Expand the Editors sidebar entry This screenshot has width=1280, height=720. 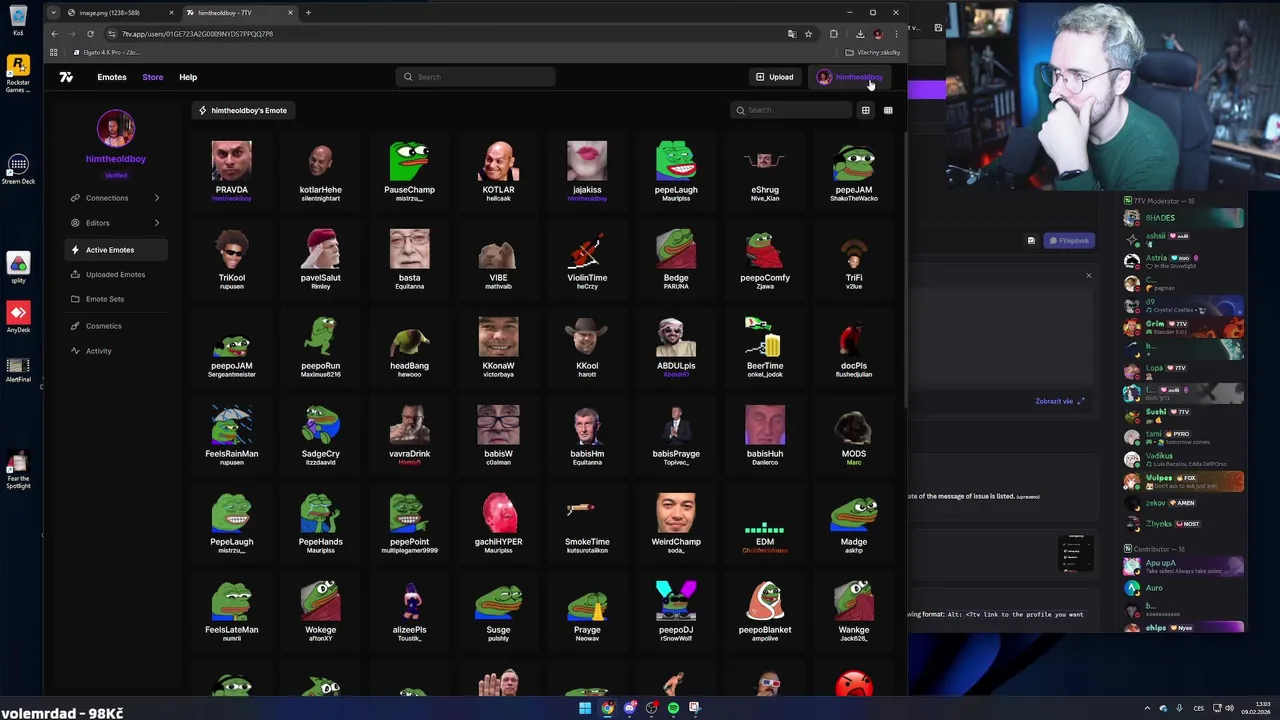click(x=115, y=223)
